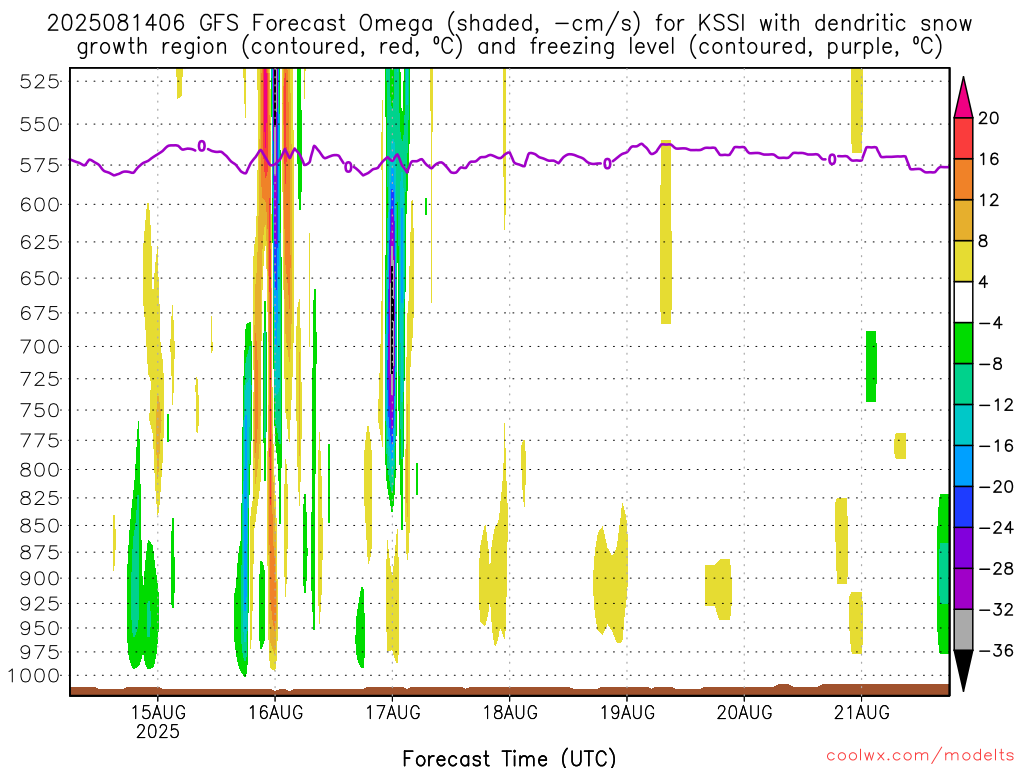Click the coolwx.com/modelts link text
Screen dimensions: 1024x768
tap(920, 756)
